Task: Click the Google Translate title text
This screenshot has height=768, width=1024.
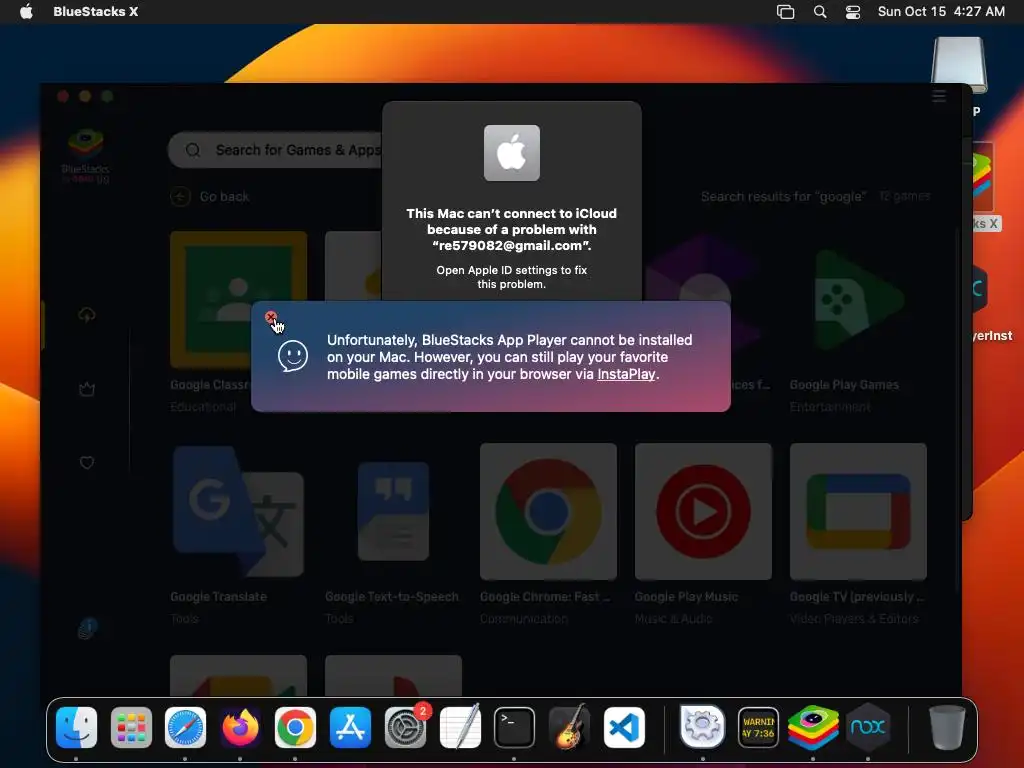Action: coord(218,596)
